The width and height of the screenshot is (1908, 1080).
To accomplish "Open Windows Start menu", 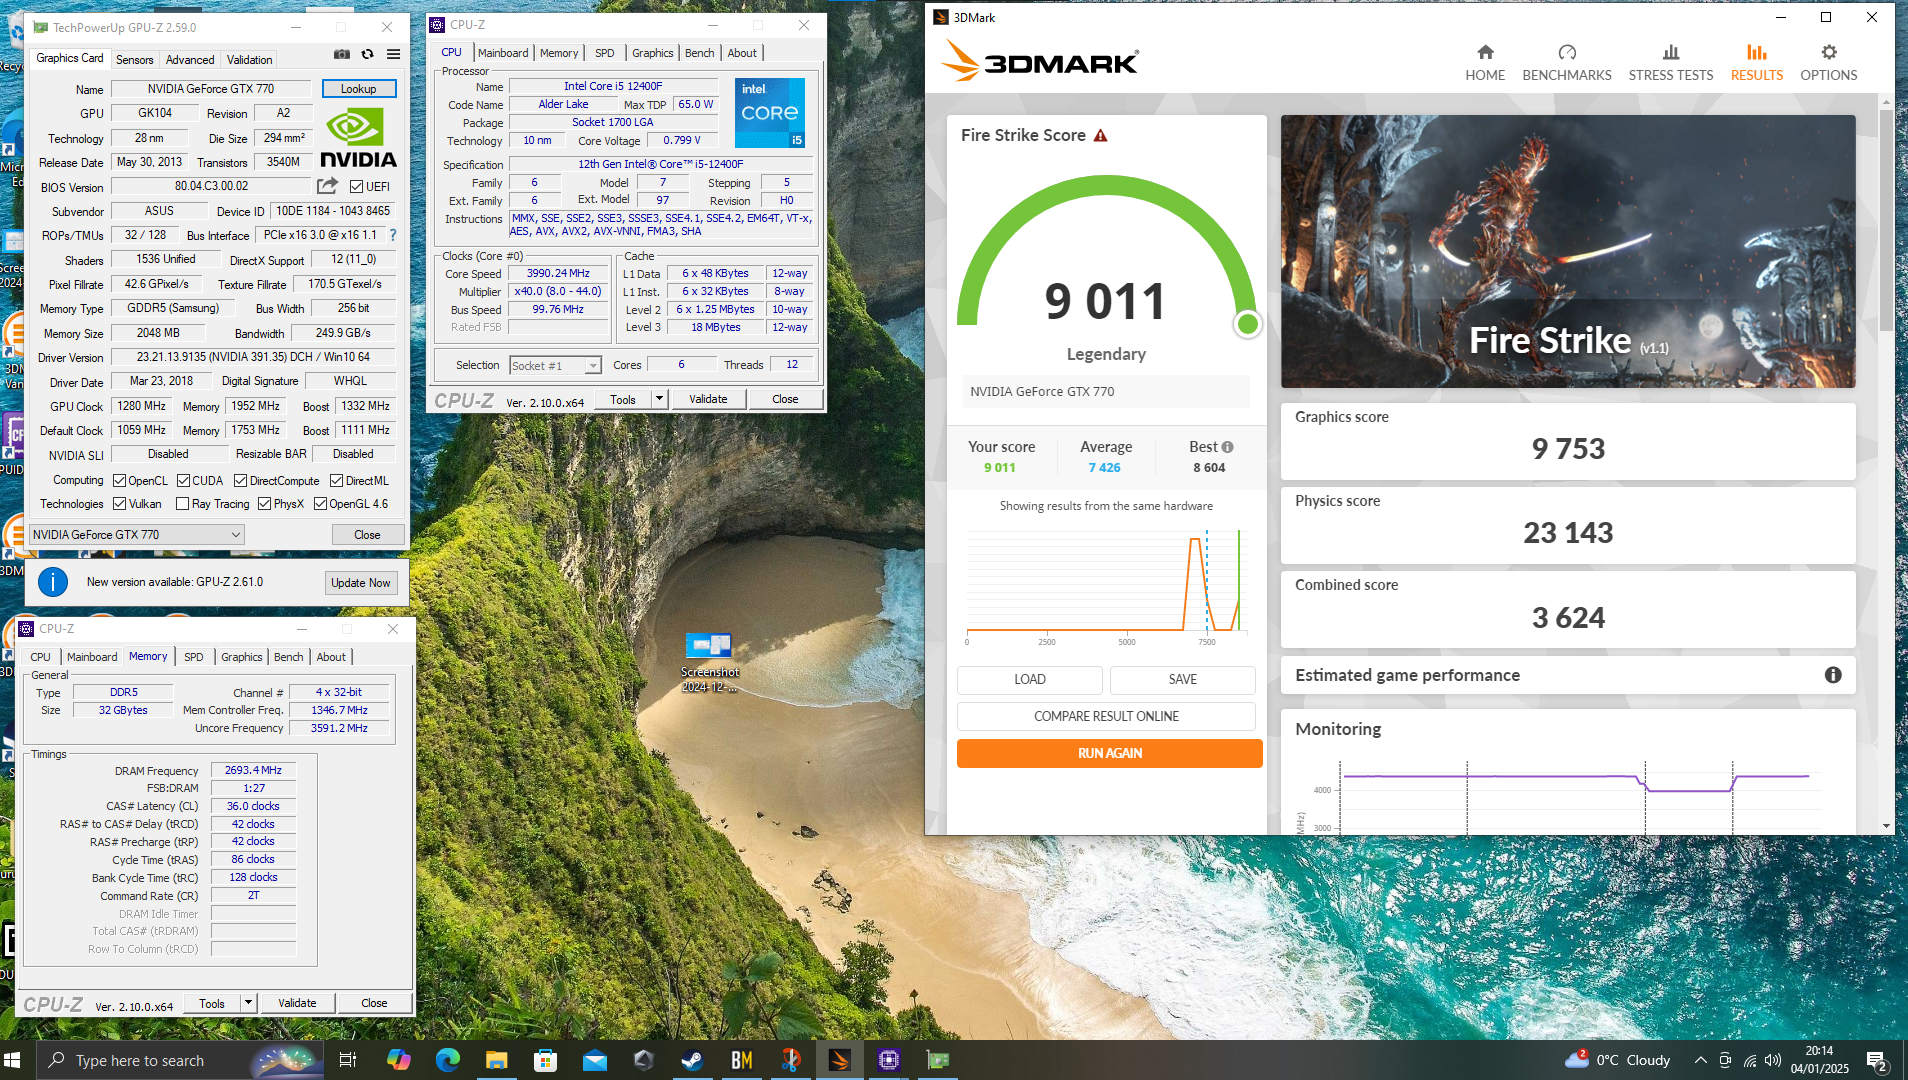I will 12,1060.
